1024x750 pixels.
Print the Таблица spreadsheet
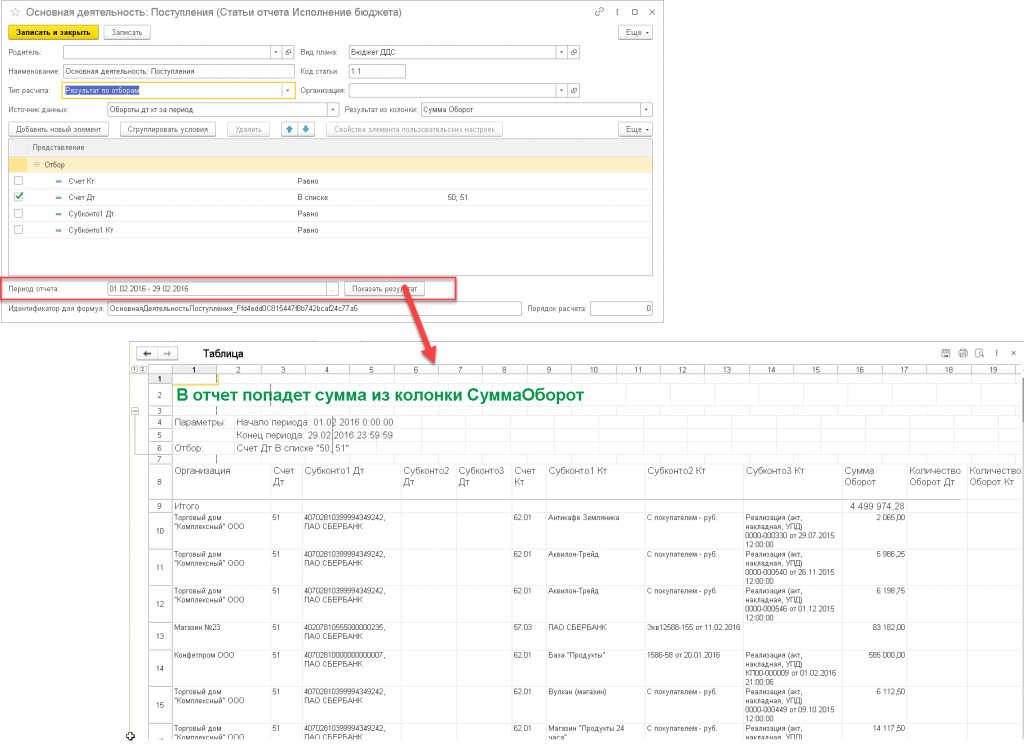963,353
